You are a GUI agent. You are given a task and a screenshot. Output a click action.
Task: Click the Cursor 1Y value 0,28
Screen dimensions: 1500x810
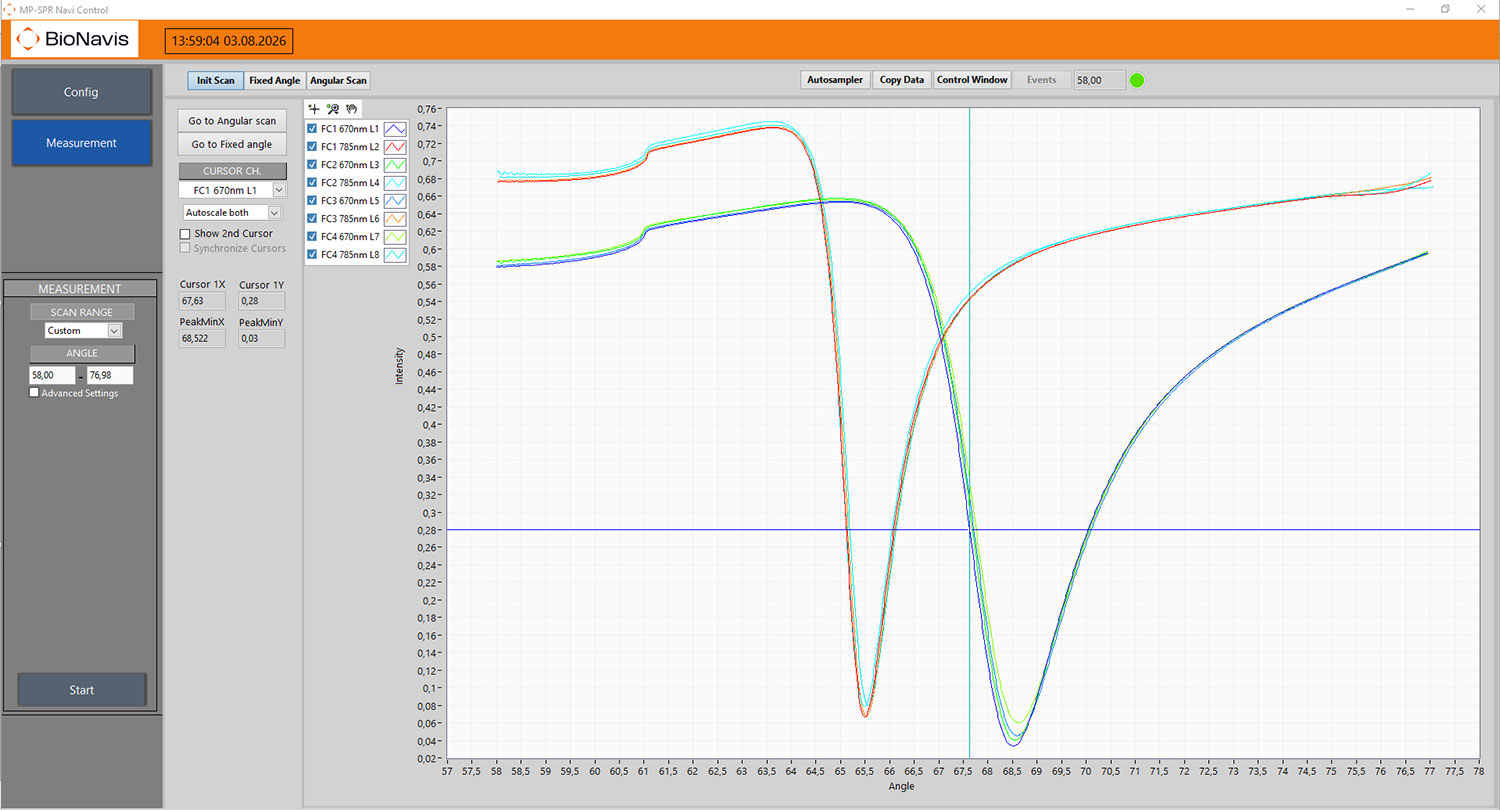pos(261,300)
